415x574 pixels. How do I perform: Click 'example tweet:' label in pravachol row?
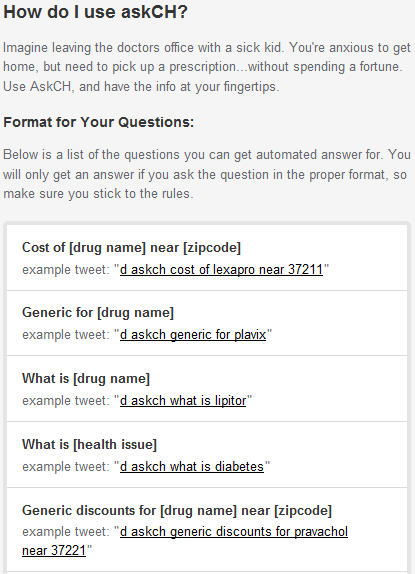pos(66,532)
